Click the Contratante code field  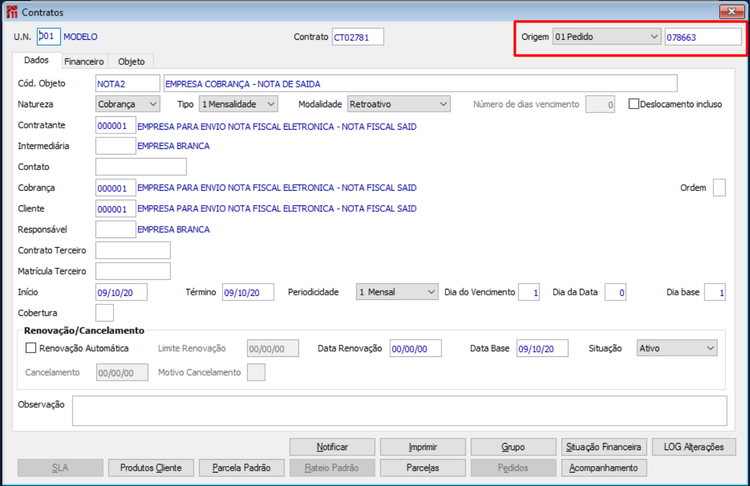115,125
